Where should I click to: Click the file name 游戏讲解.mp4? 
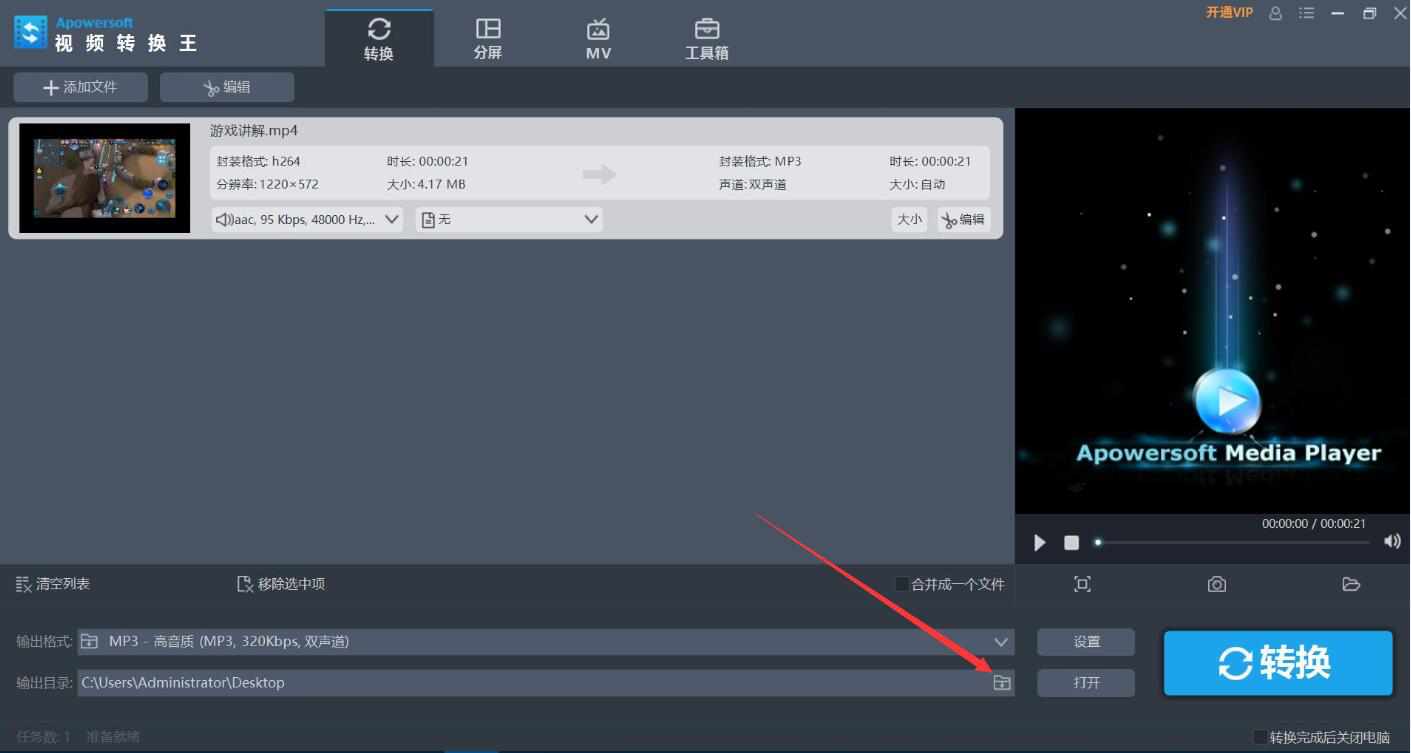coord(254,131)
